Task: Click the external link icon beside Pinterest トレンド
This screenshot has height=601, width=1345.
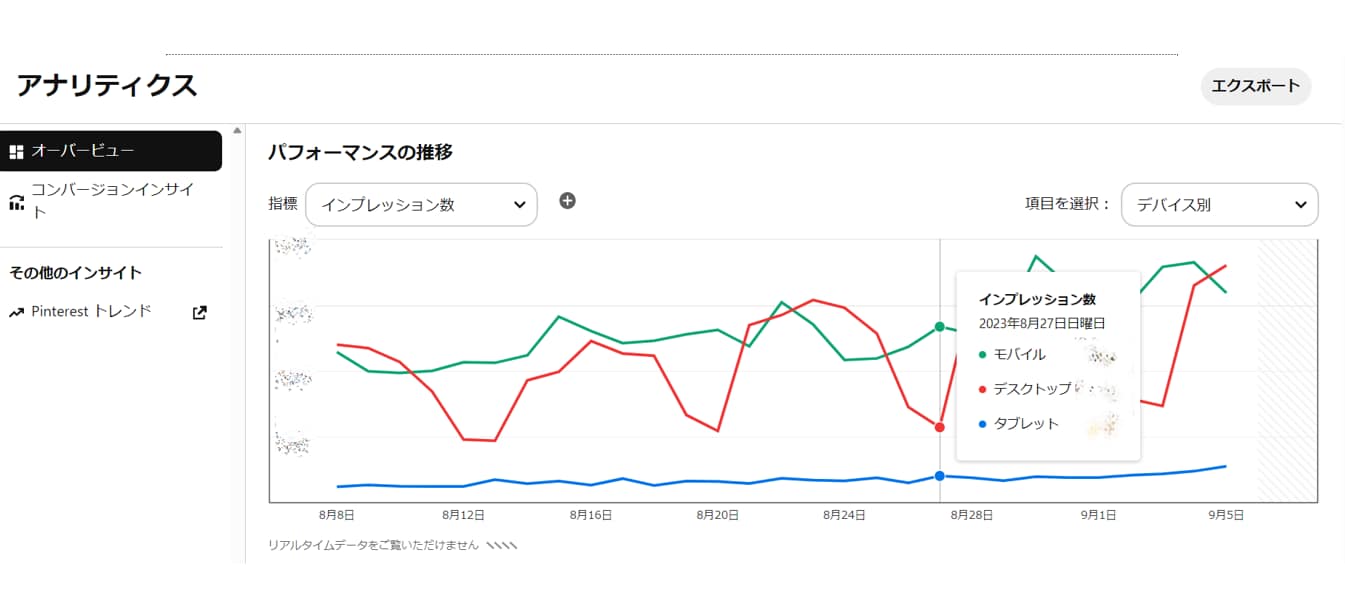Action: click(x=200, y=313)
